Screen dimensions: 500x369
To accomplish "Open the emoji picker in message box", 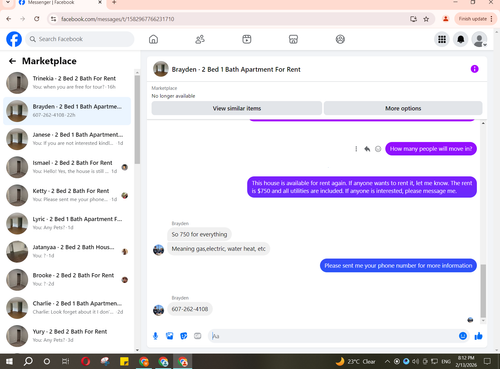I will (463, 336).
